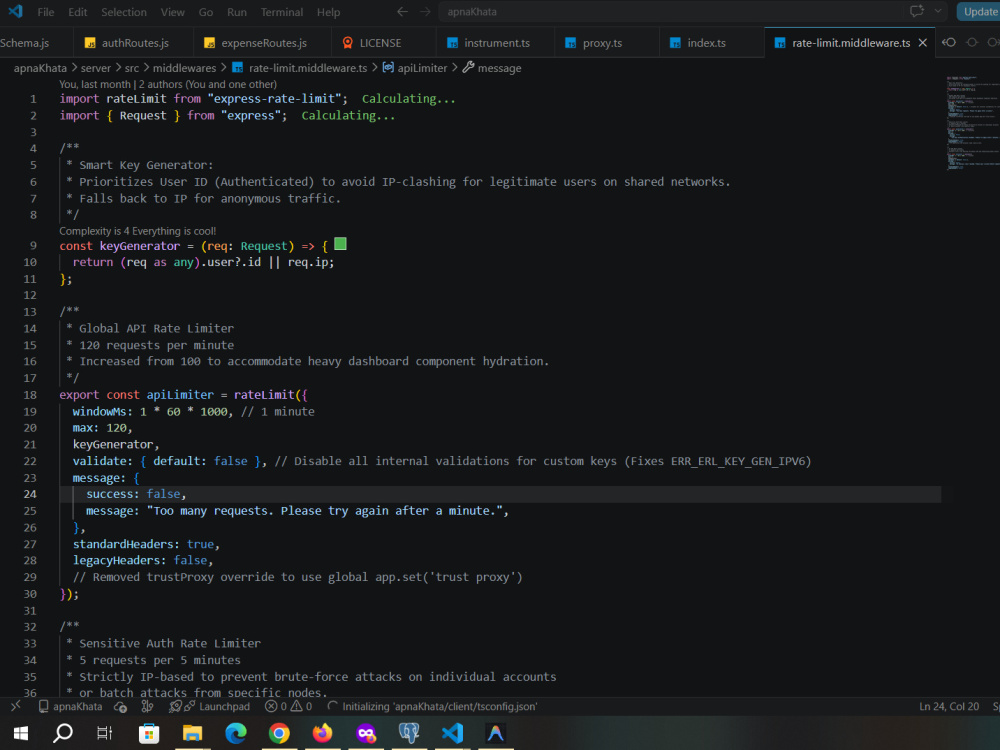Open Task View in the taskbar
Screen dimensions: 1000x750
point(105,733)
